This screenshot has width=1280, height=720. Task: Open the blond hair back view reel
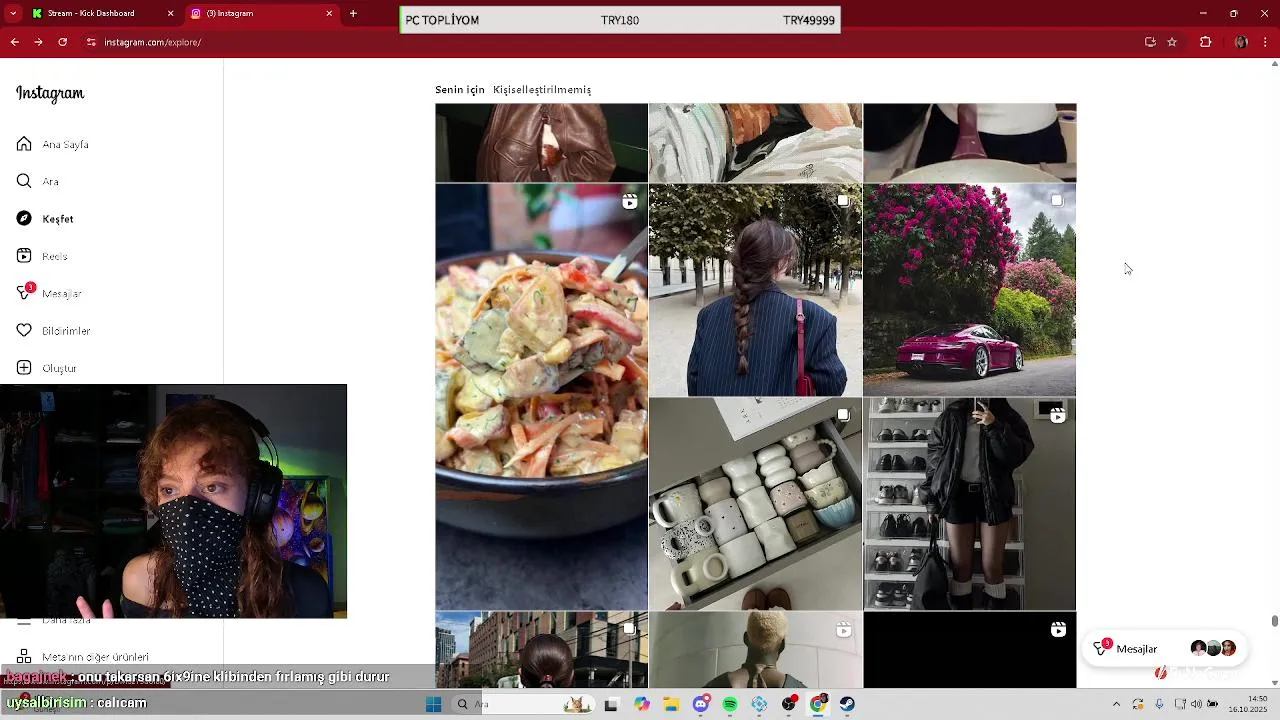[x=755, y=650]
